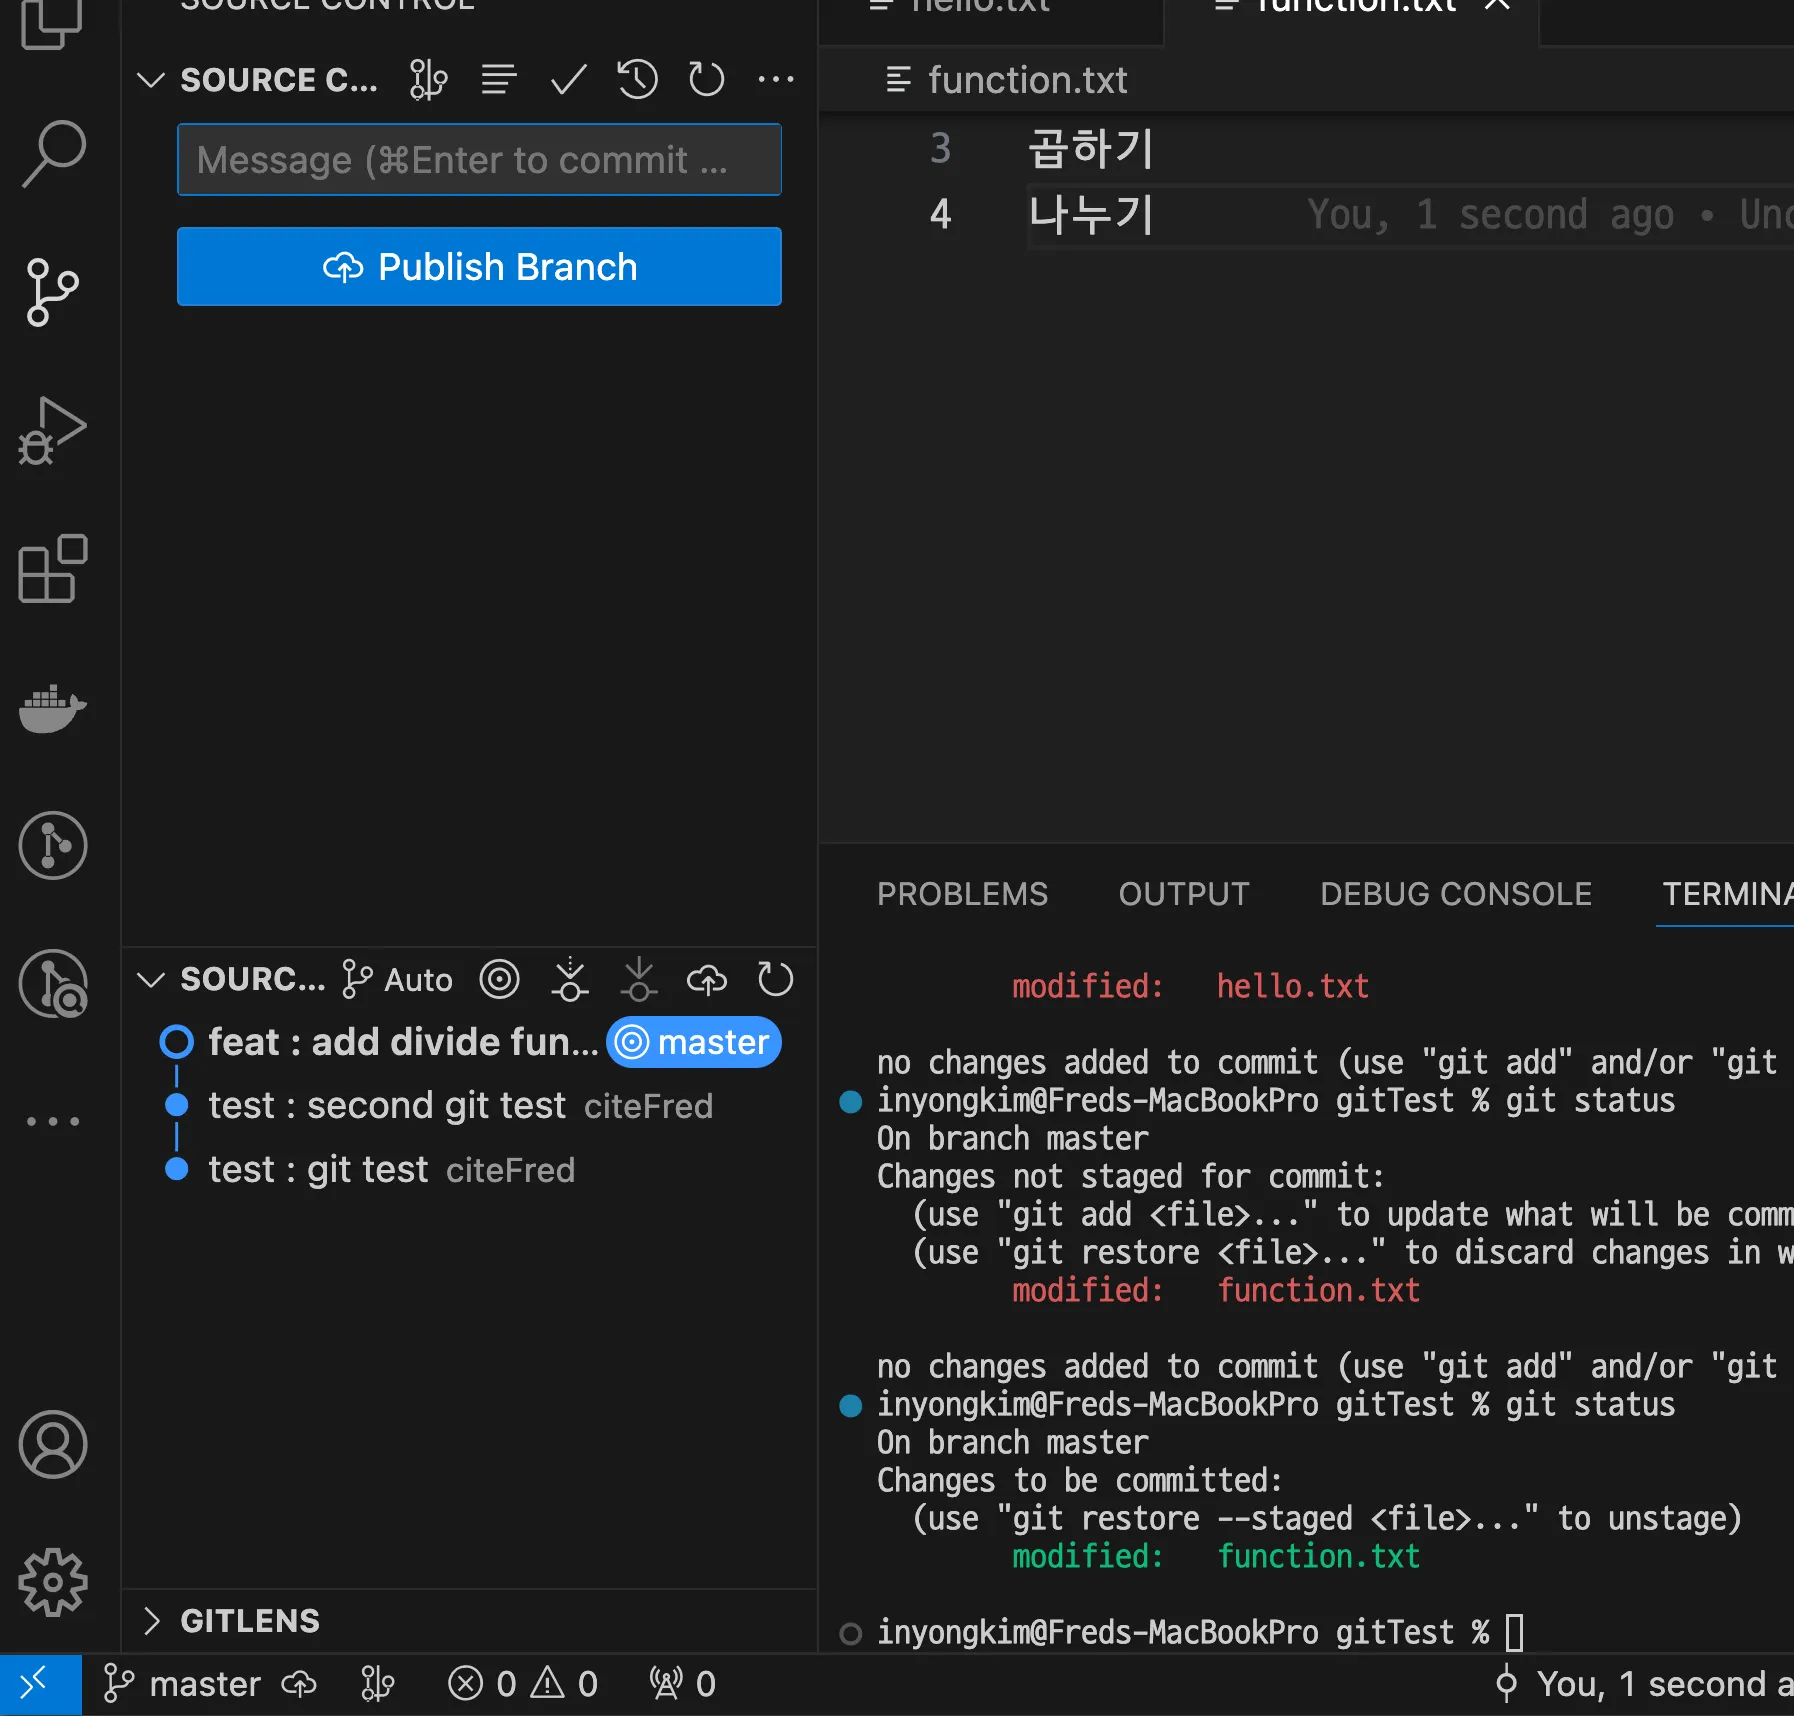Toggle view as tree list icon
This screenshot has height=1716, width=1794.
tap(498, 79)
